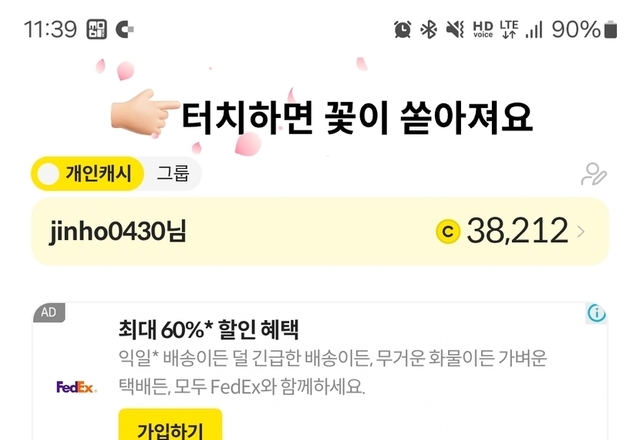Tap the battery indicator icon
Viewport: 640px width, 440px height.
611,29
